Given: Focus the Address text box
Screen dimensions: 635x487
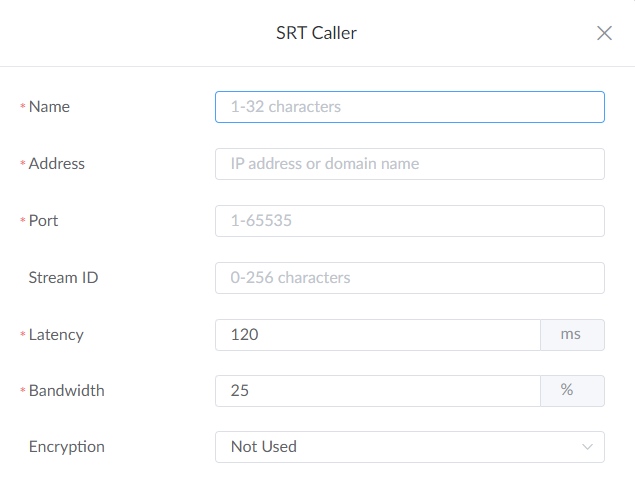Looking at the screenshot, I should (x=409, y=164).
